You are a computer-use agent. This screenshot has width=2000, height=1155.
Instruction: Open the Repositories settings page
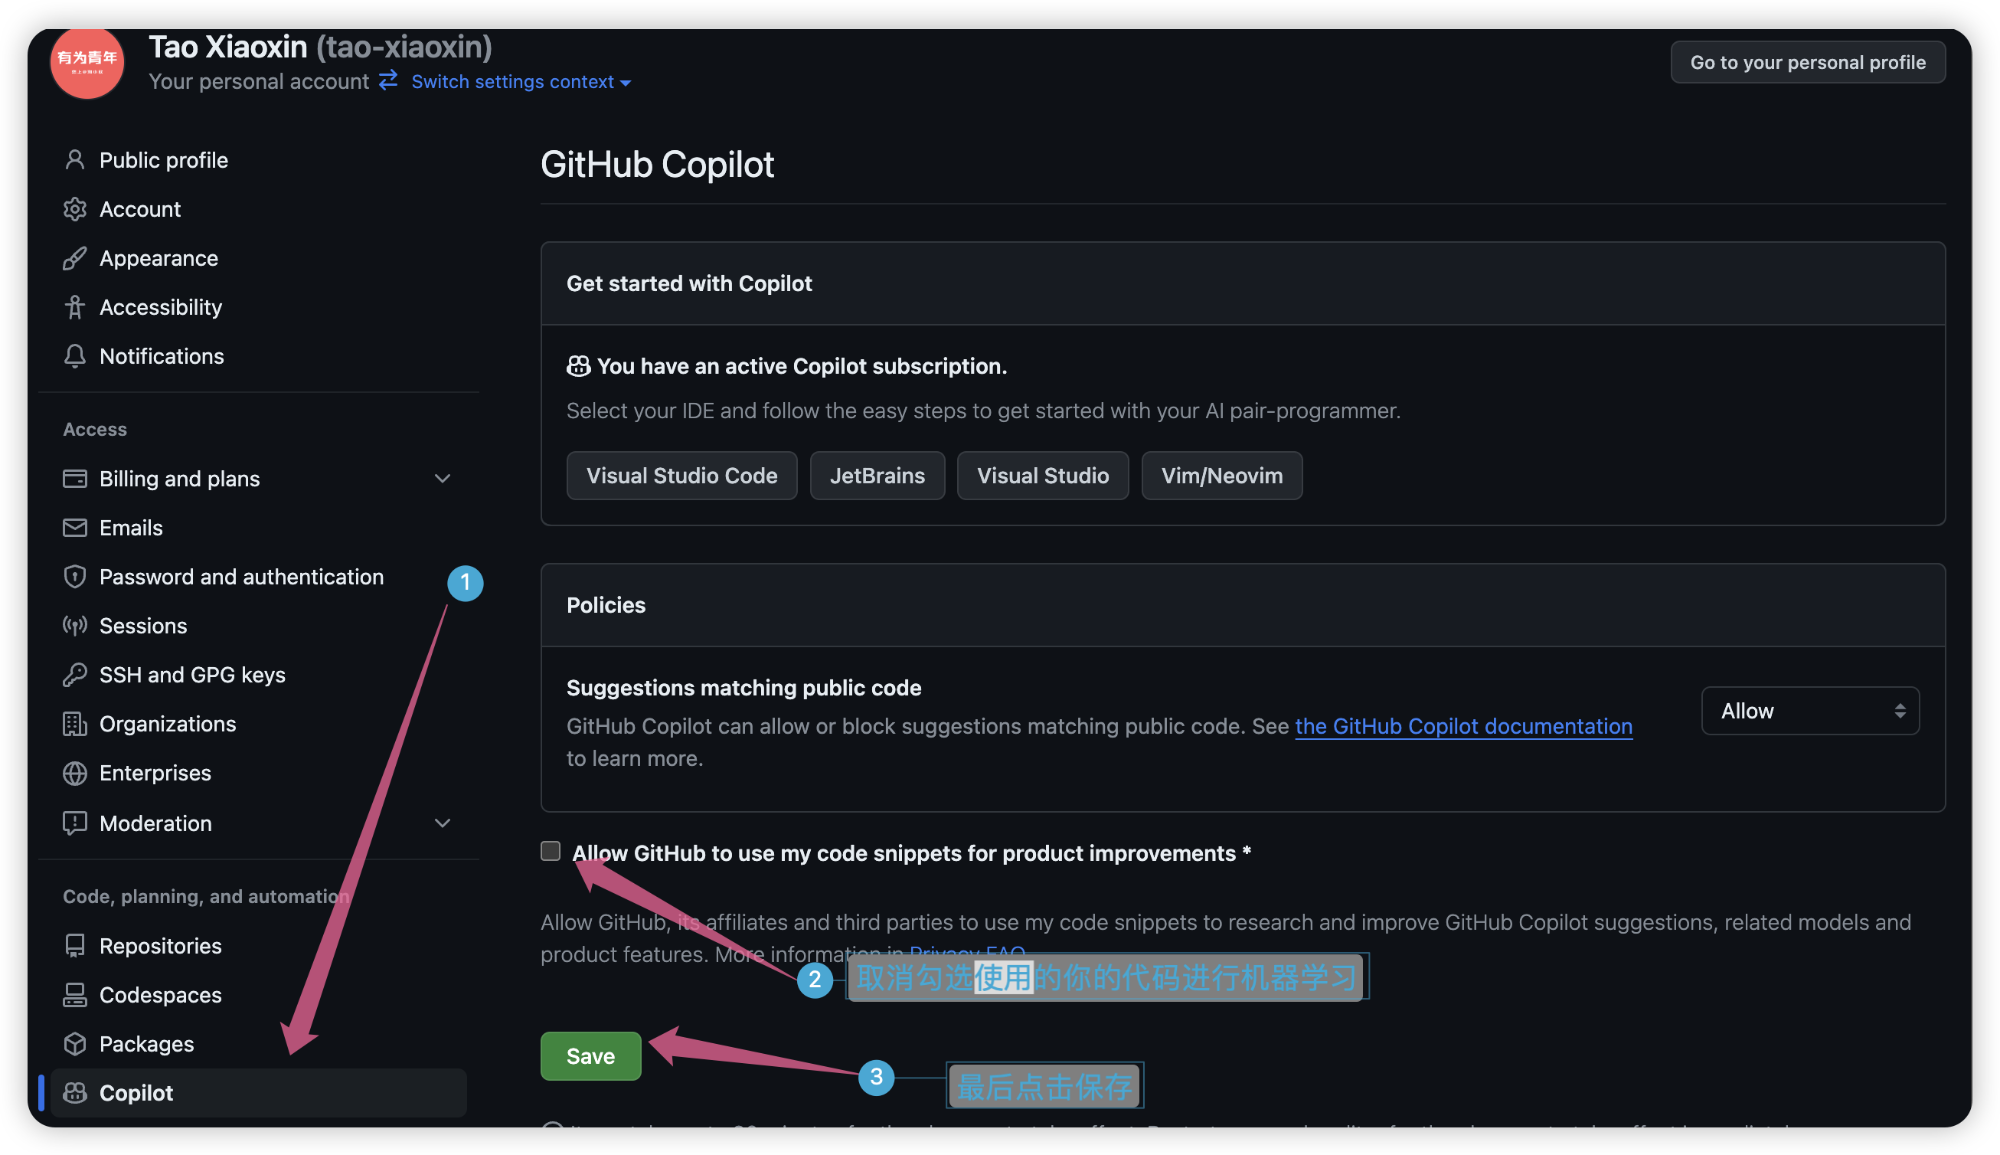pyautogui.click(x=160, y=946)
